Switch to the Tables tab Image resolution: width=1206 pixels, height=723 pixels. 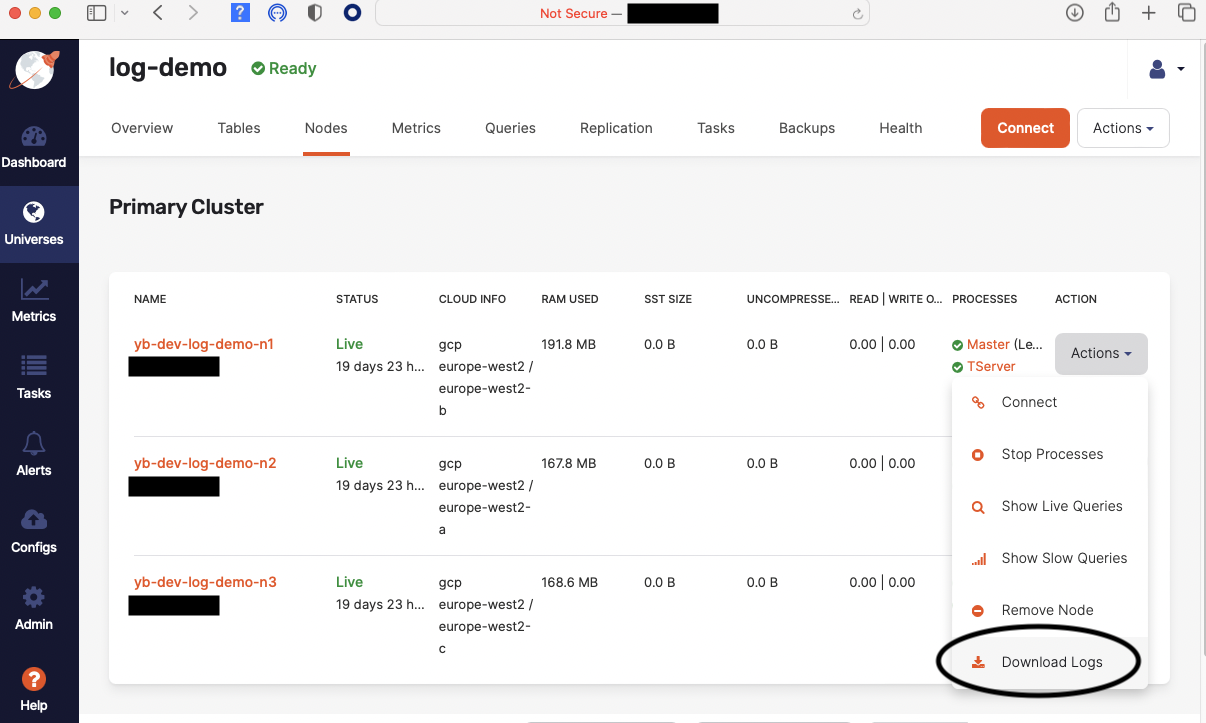coord(239,128)
